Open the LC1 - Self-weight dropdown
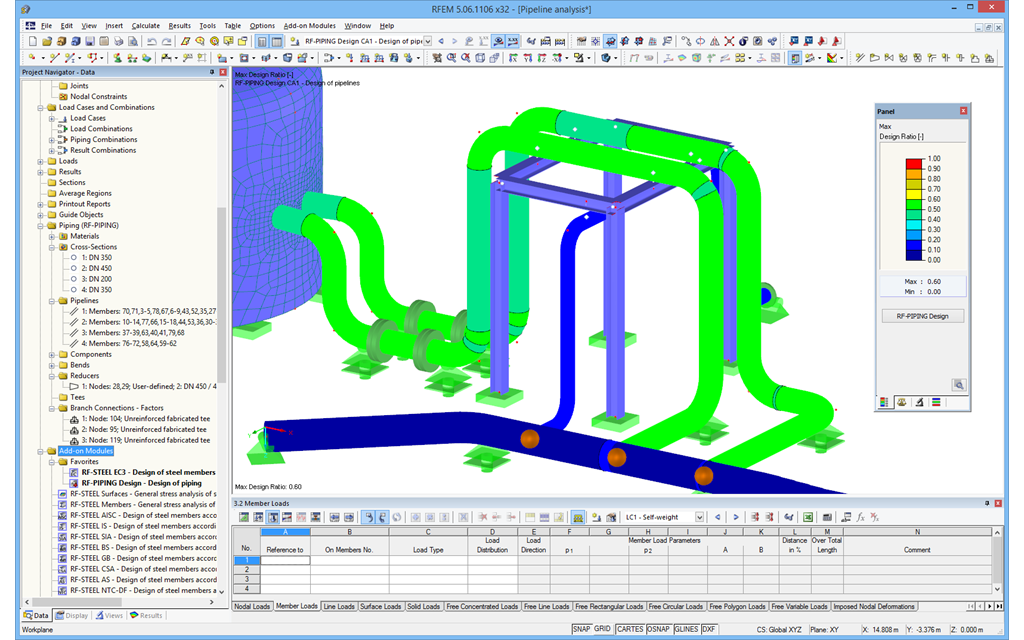The height and width of the screenshot is (640, 1024). (700, 516)
